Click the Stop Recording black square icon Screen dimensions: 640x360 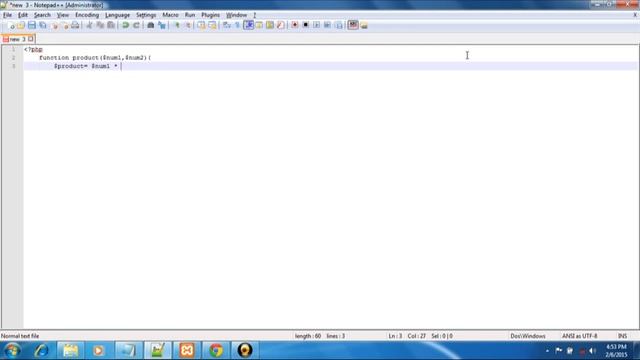tap(305, 25)
